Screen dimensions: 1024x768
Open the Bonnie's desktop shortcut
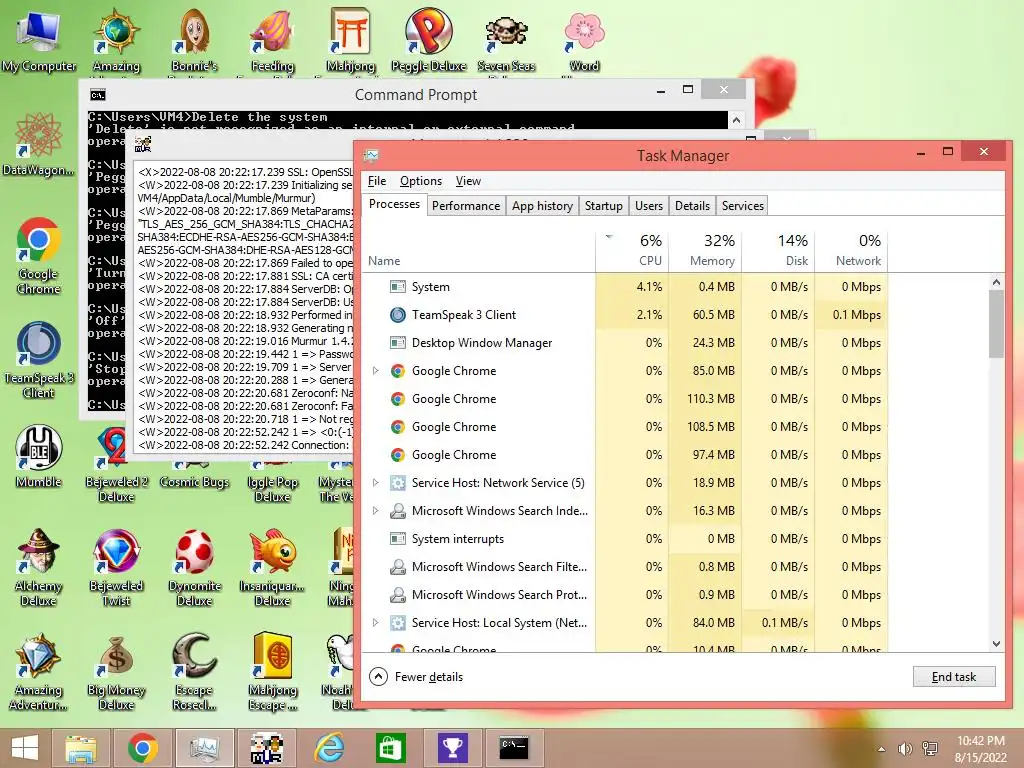(x=194, y=40)
